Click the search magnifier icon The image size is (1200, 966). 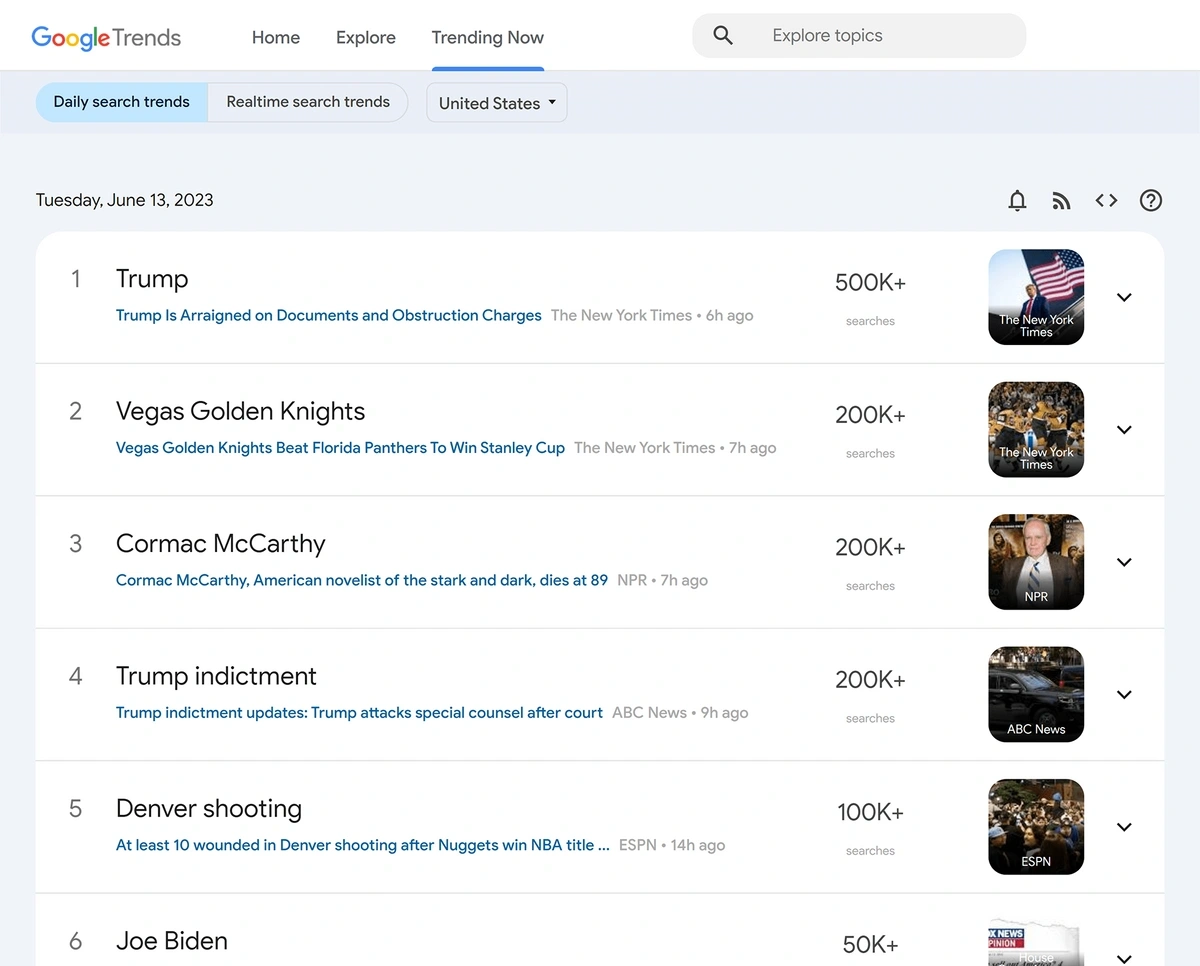tap(723, 36)
